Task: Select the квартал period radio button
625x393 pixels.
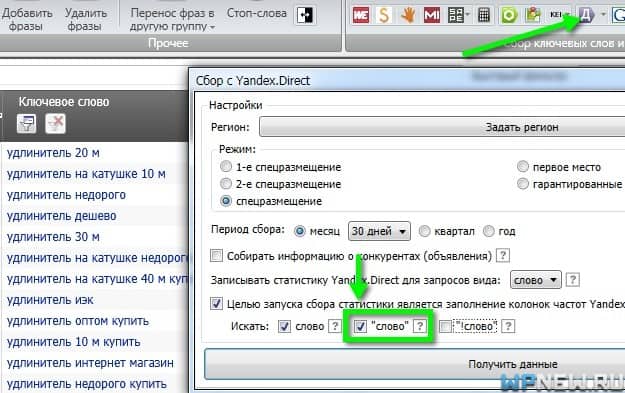Action: (425, 231)
